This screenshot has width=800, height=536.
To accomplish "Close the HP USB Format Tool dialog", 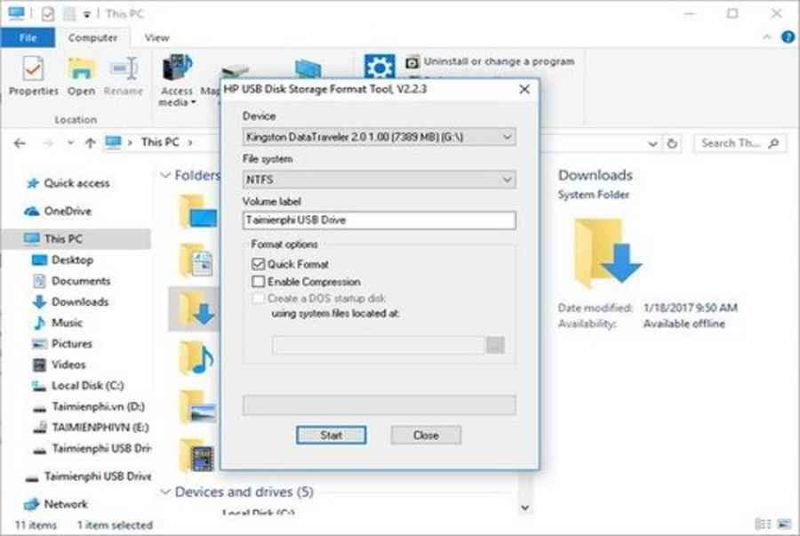I will tap(524, 89).
